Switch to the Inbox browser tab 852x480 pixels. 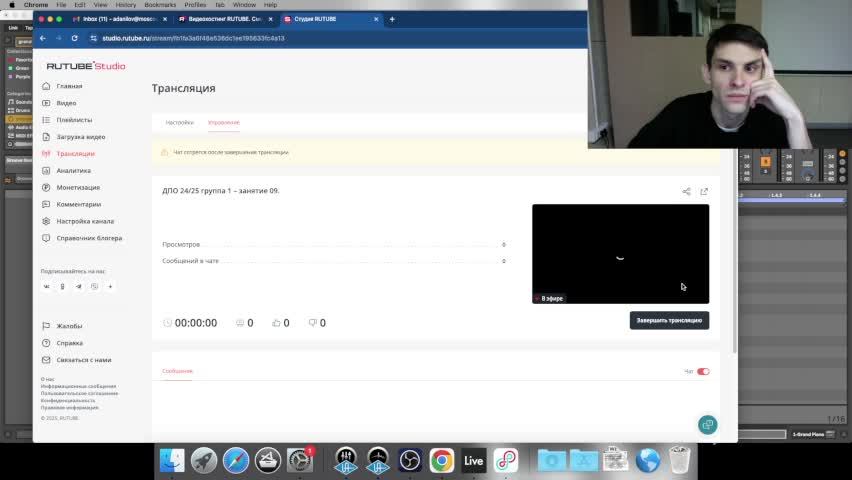tap(120, 19)
